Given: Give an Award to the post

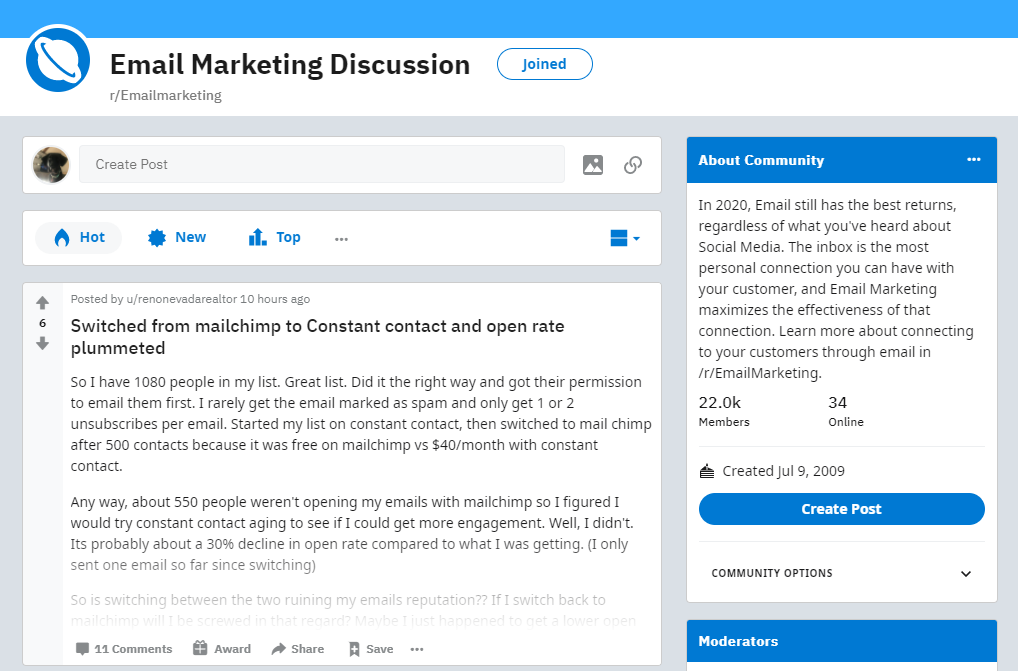Looking at the screenshot, I should pyautogui.click(x=221, y=649).
